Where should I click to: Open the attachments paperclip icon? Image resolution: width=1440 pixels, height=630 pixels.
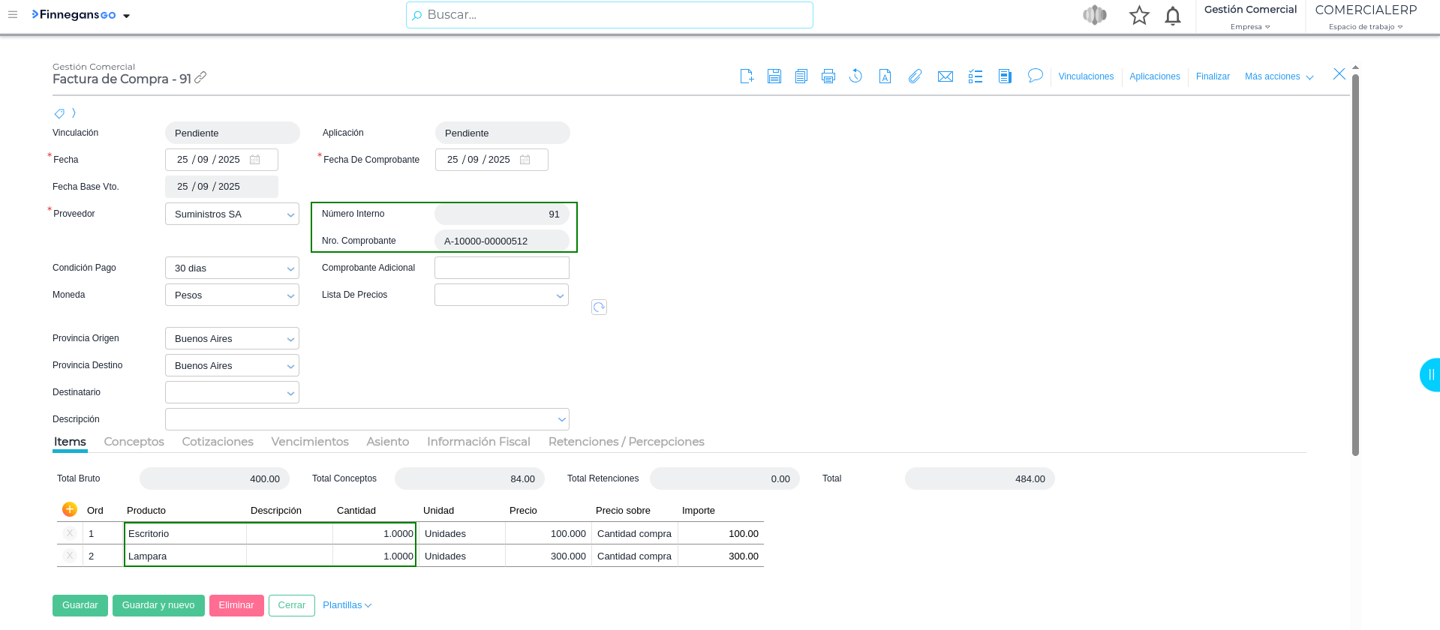coord(914,76)
